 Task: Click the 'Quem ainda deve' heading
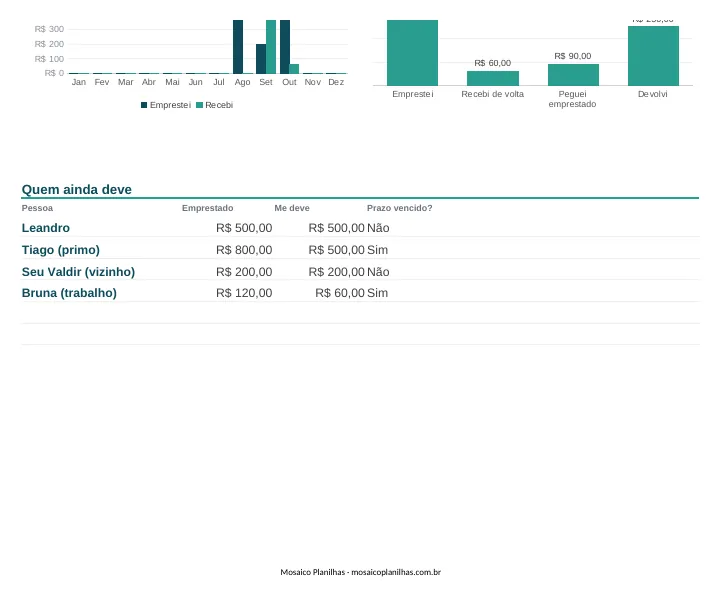[x=77, y=189]
